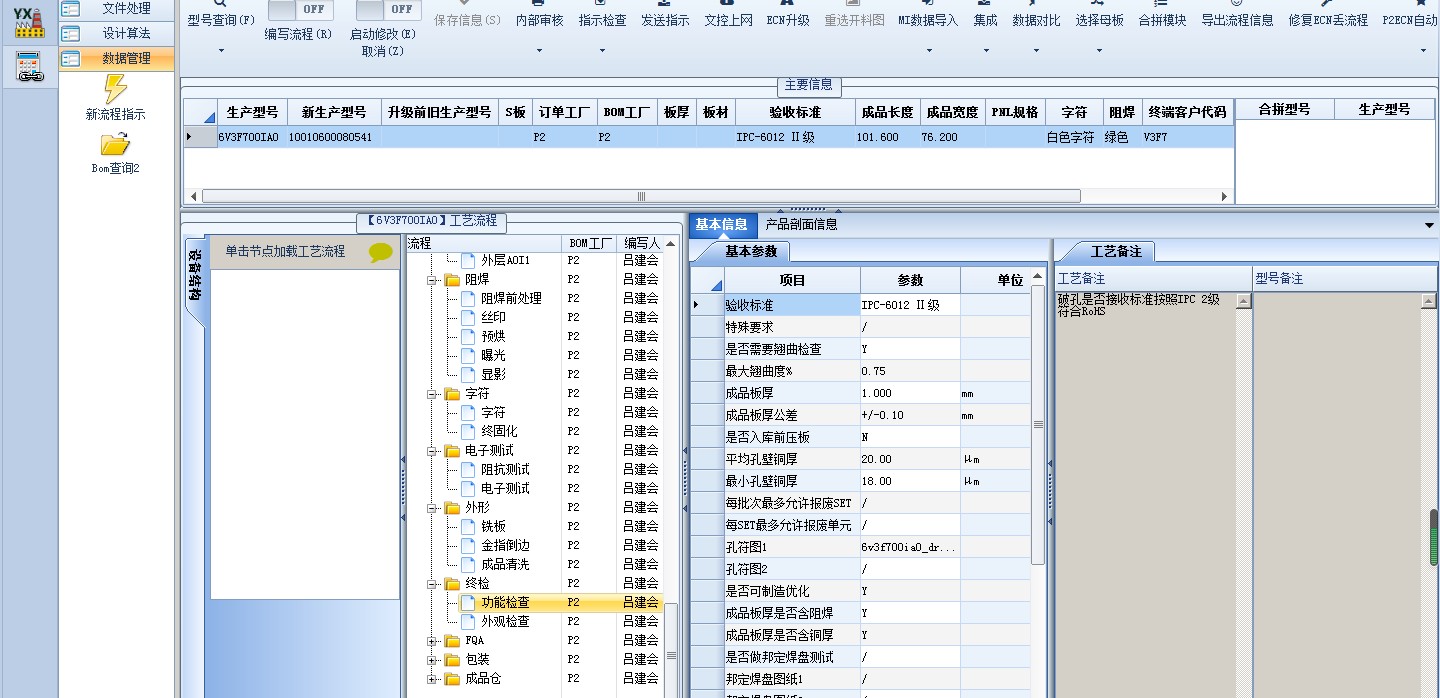
Task: Collapse the 外形 tree node
Action: click(x=433, y=508)
